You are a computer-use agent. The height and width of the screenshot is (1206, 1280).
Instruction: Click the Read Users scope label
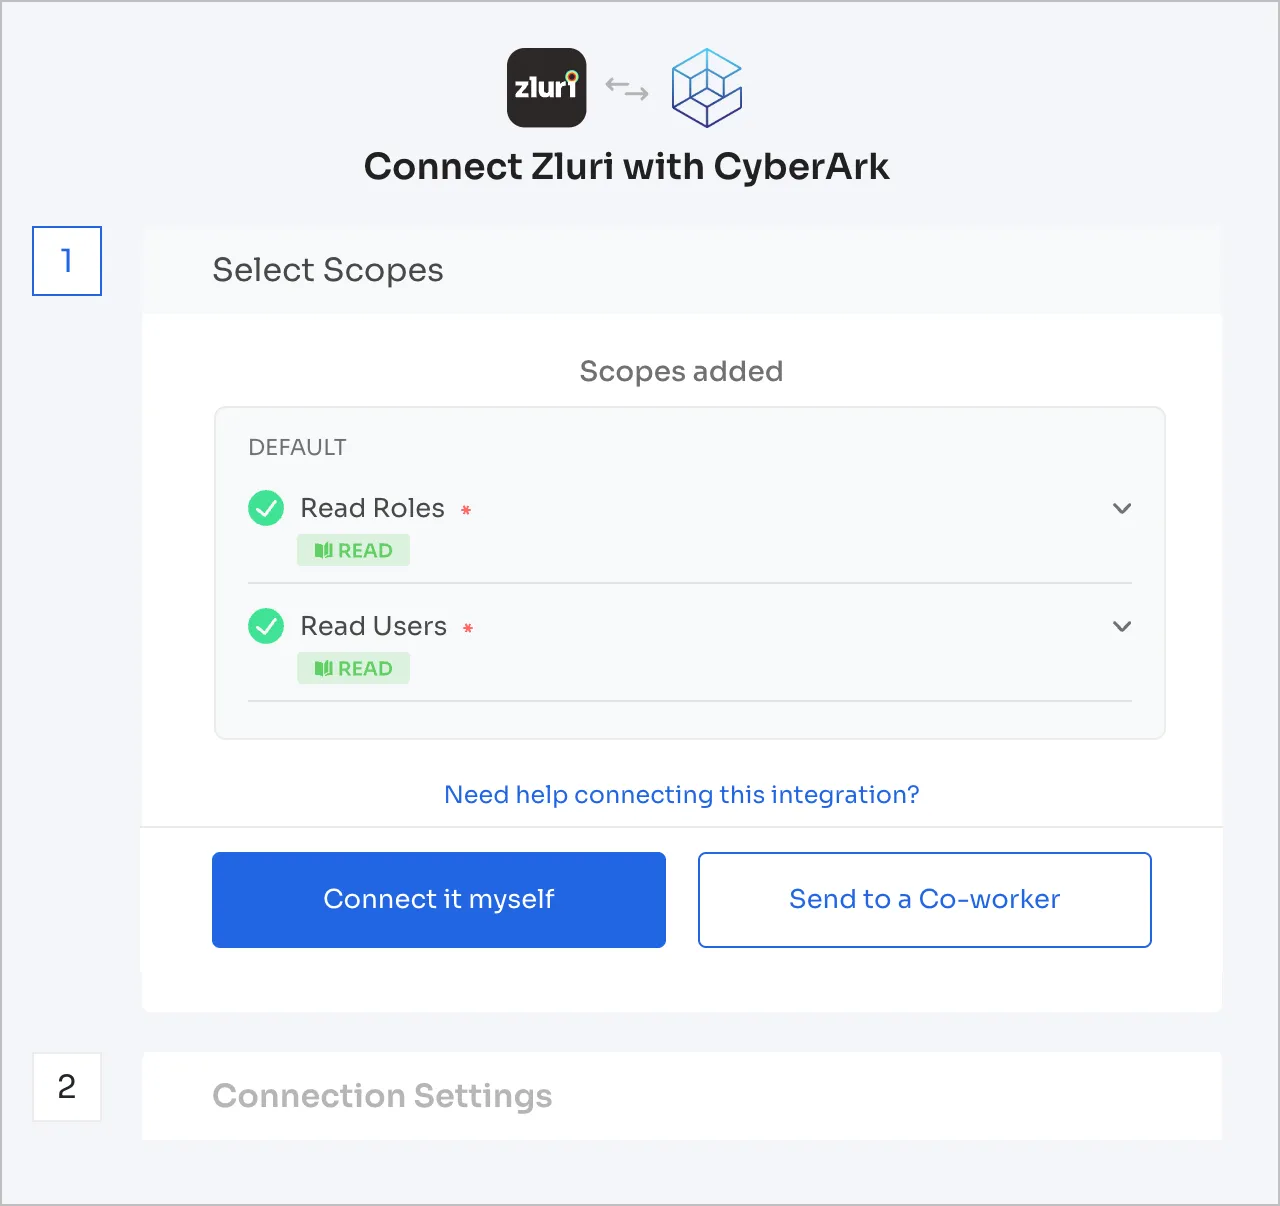pyautogui.click(x=374, y=626)
